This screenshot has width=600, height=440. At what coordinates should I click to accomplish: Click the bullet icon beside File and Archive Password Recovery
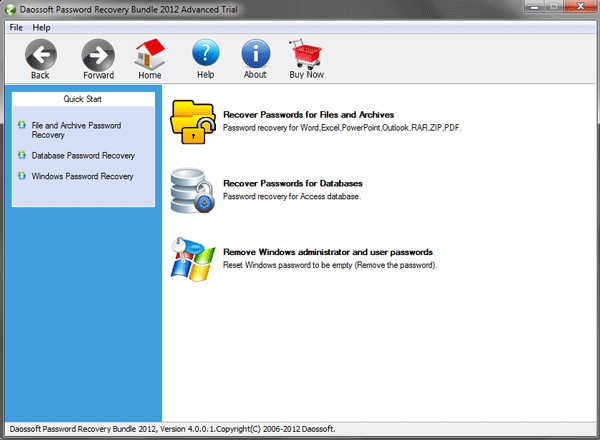[22, 125]
